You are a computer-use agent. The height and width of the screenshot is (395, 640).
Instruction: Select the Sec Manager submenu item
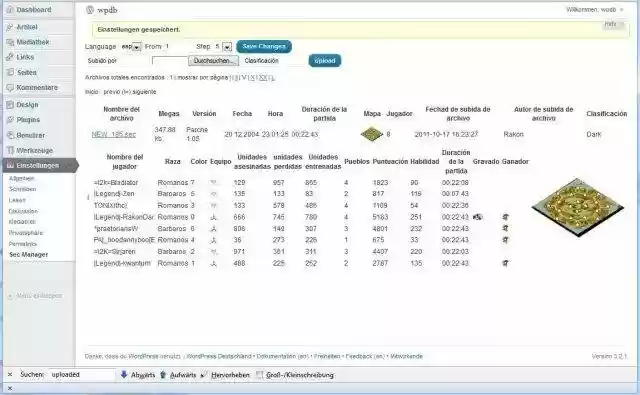click(x=29, y=255)
